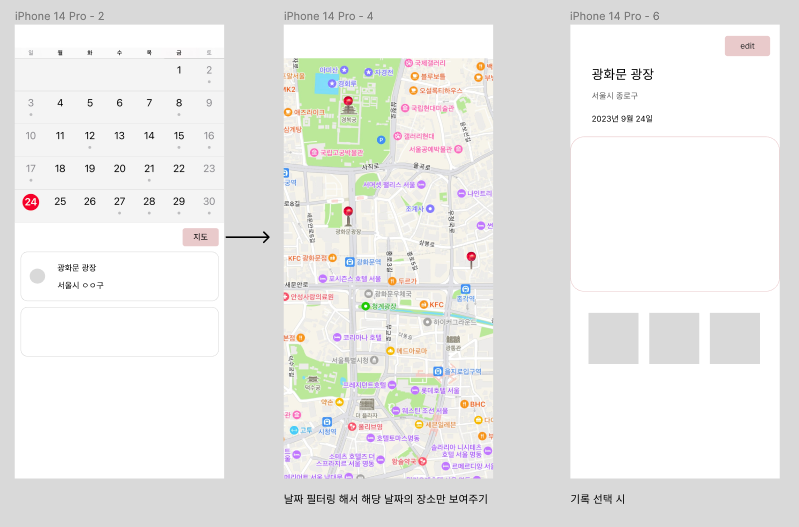This screenshot has width=799, height=527.
Task: Select the iPhone 14 Pro - 2 frame label
Action: [x=59, y=16]
